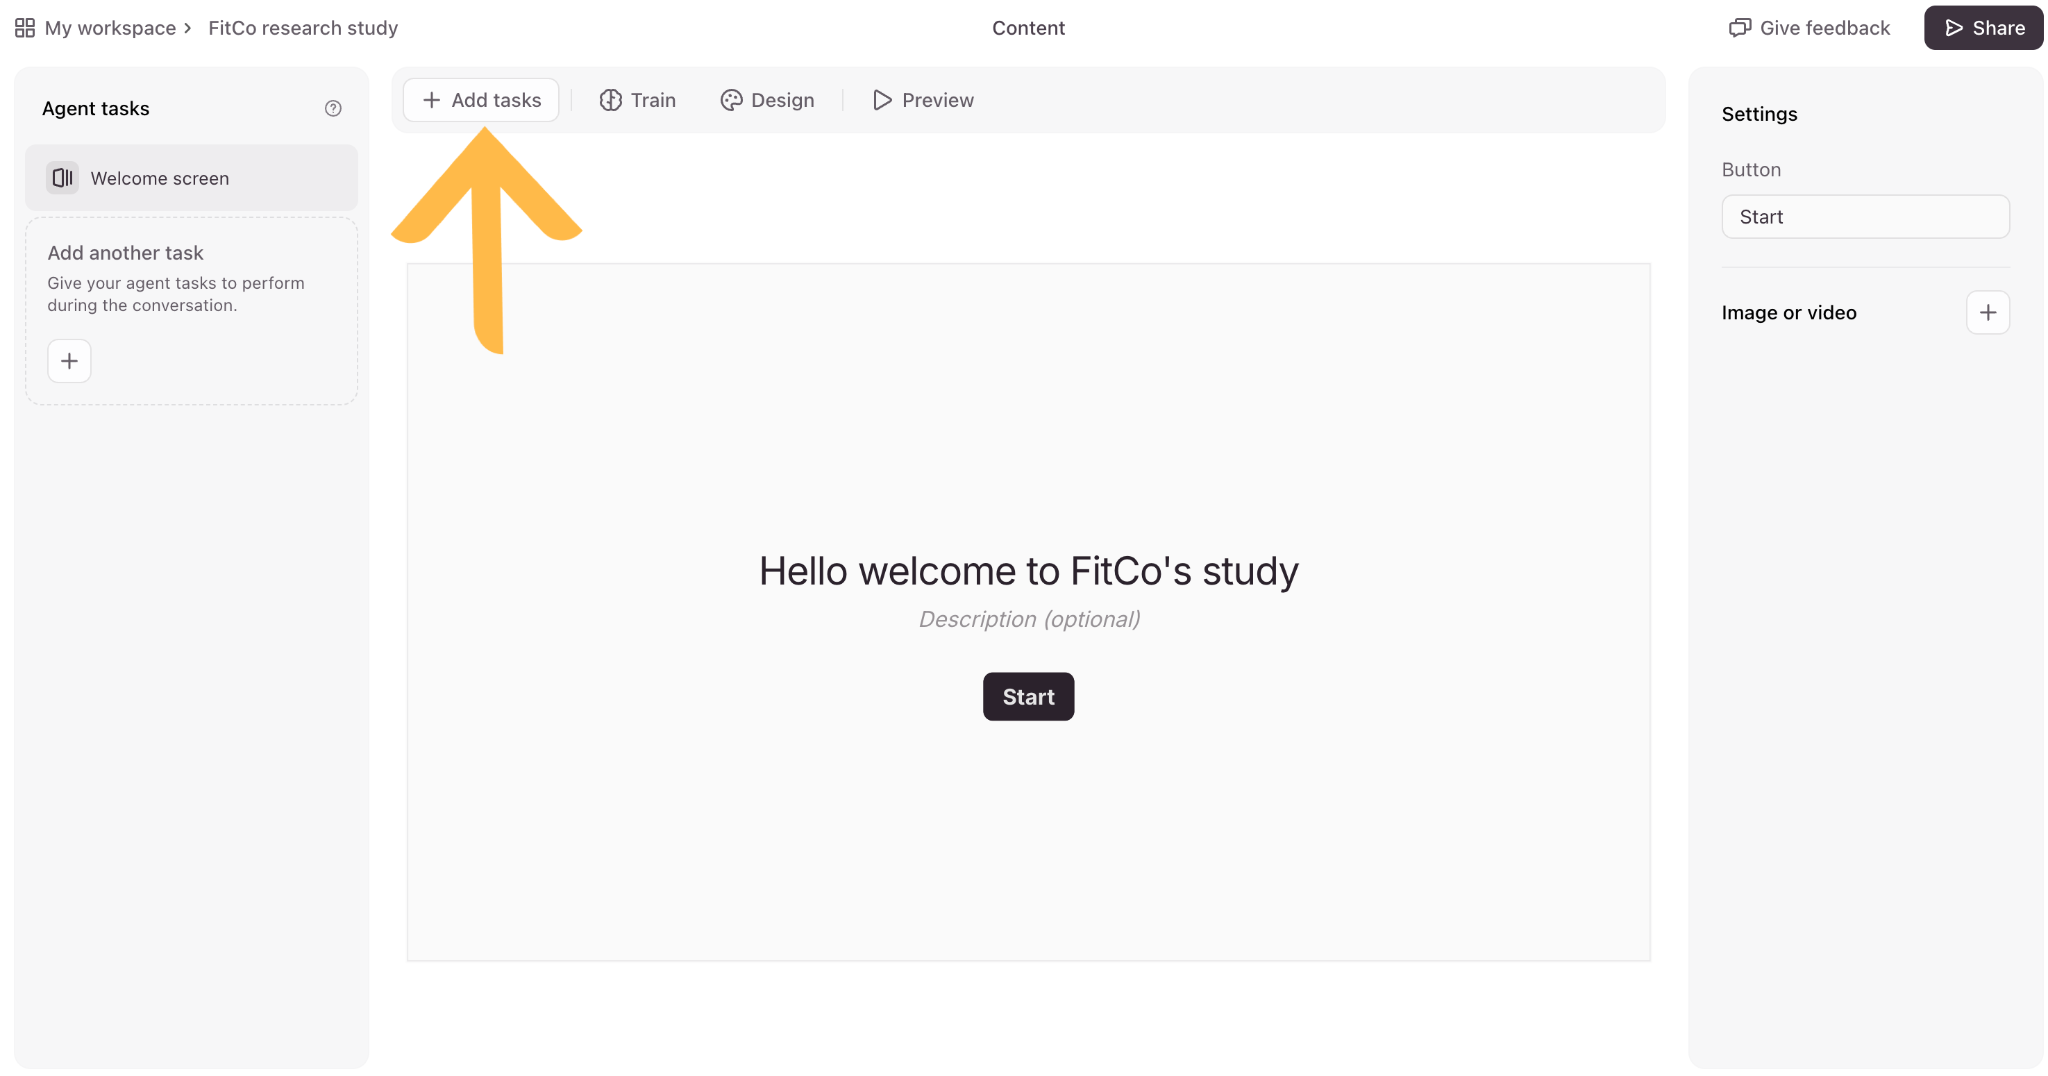Click the Give feedback chat icon

pyautogui.click(x=1740, y=28)
